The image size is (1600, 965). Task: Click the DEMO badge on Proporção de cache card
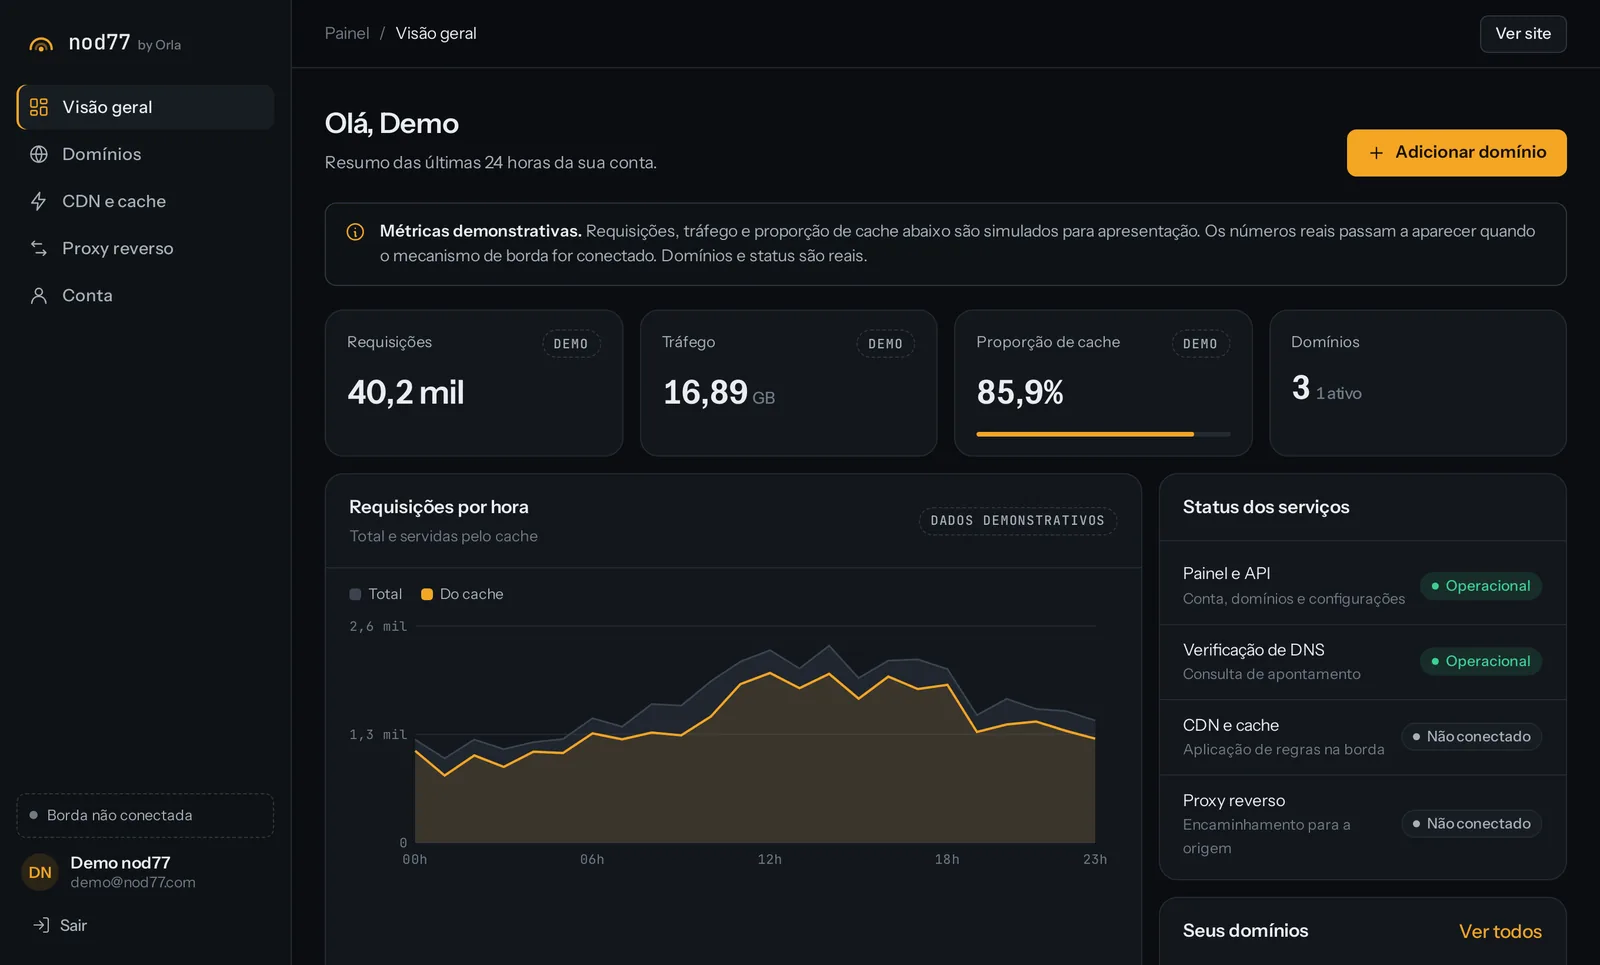1200,344
